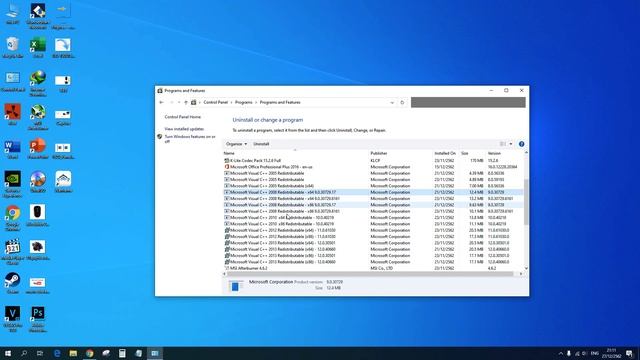Sort by the Version column header

[x=504, y=153]
